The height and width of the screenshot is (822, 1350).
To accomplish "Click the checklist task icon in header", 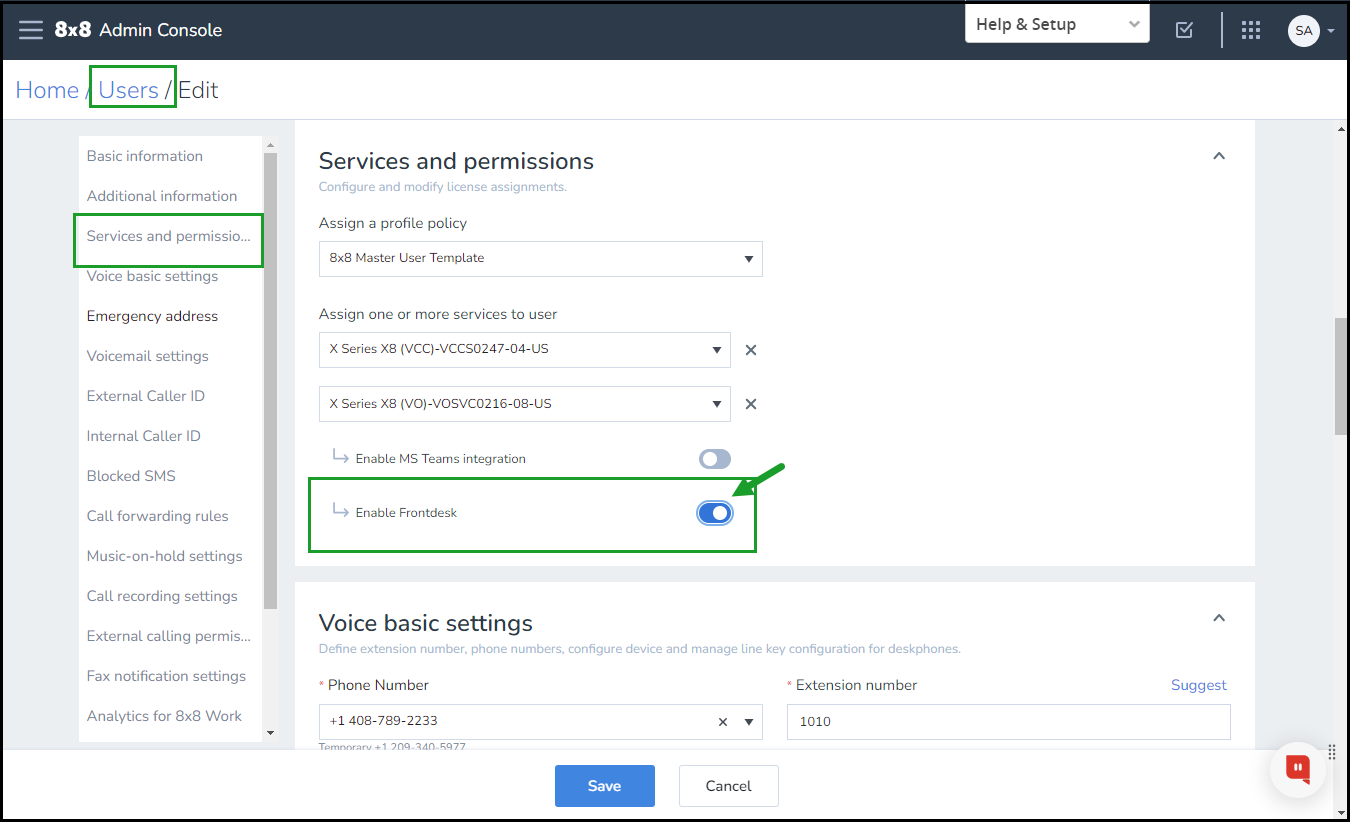I will [1184, 30].
